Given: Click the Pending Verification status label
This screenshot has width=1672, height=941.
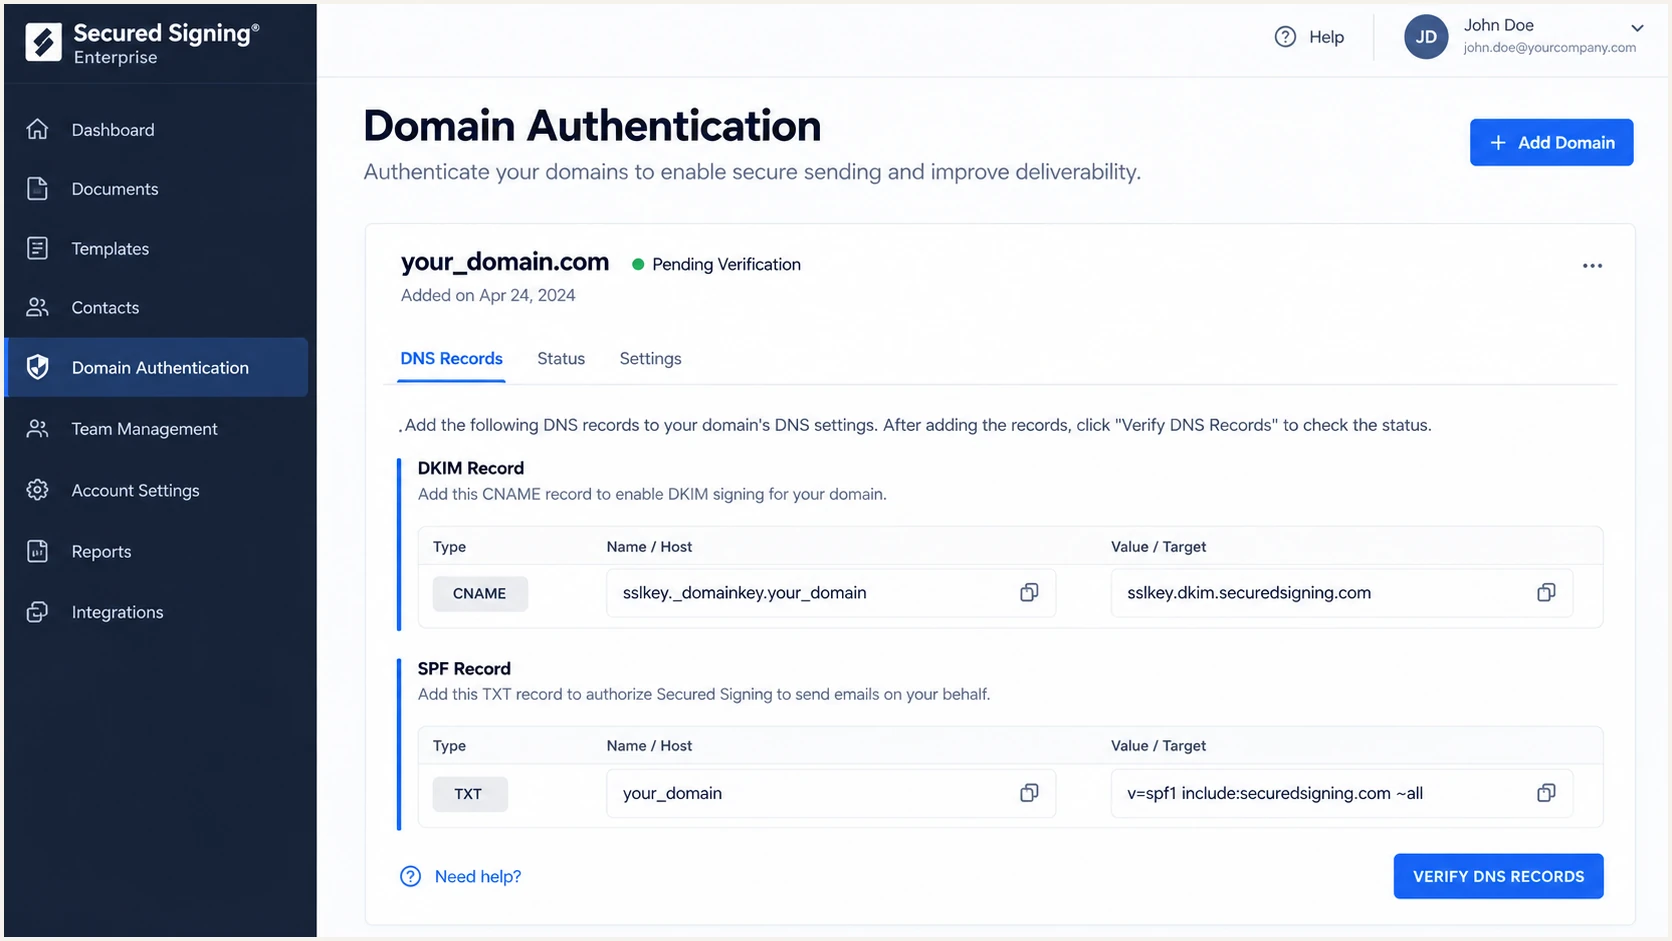Looking at the screenshot, I should pos(726,265).
